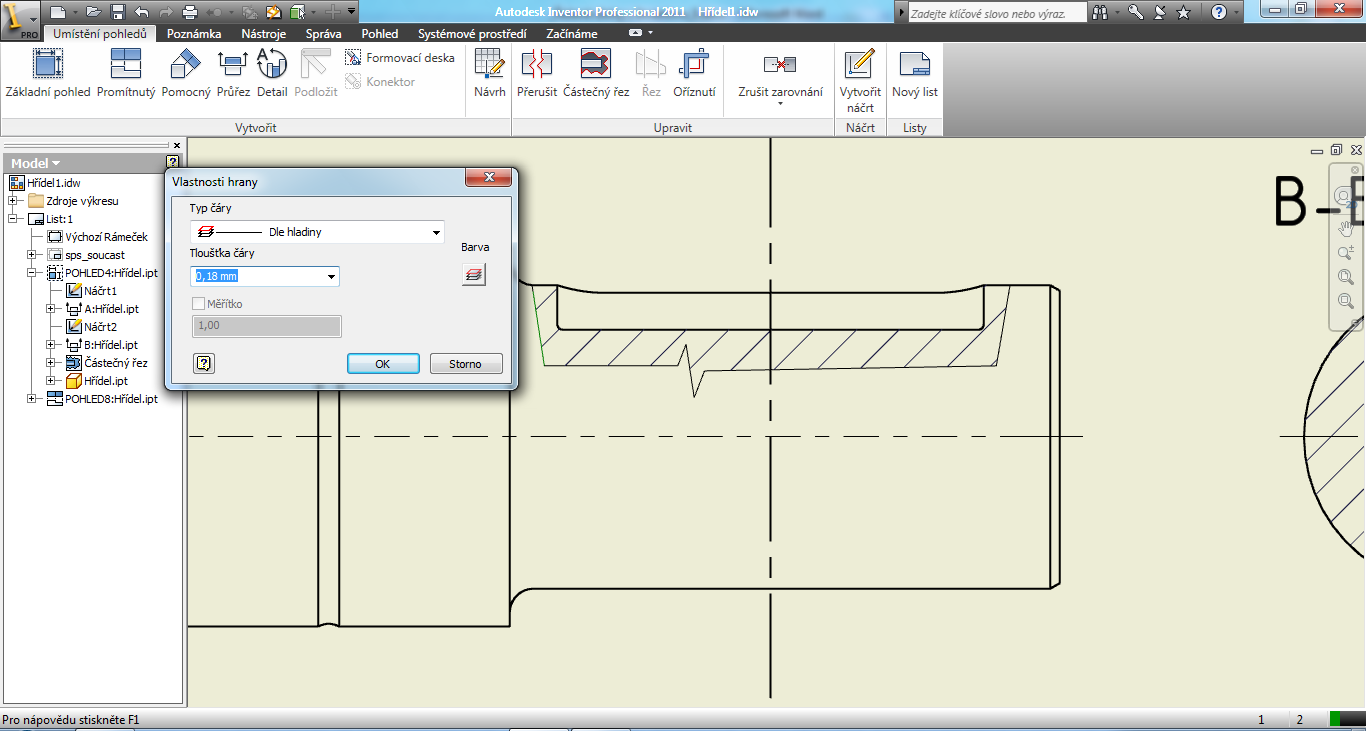Expand the POHLED8:Hřídel.ipt node
The width and height of the screenshot is (1366, 731).
(x=32, y=399)
